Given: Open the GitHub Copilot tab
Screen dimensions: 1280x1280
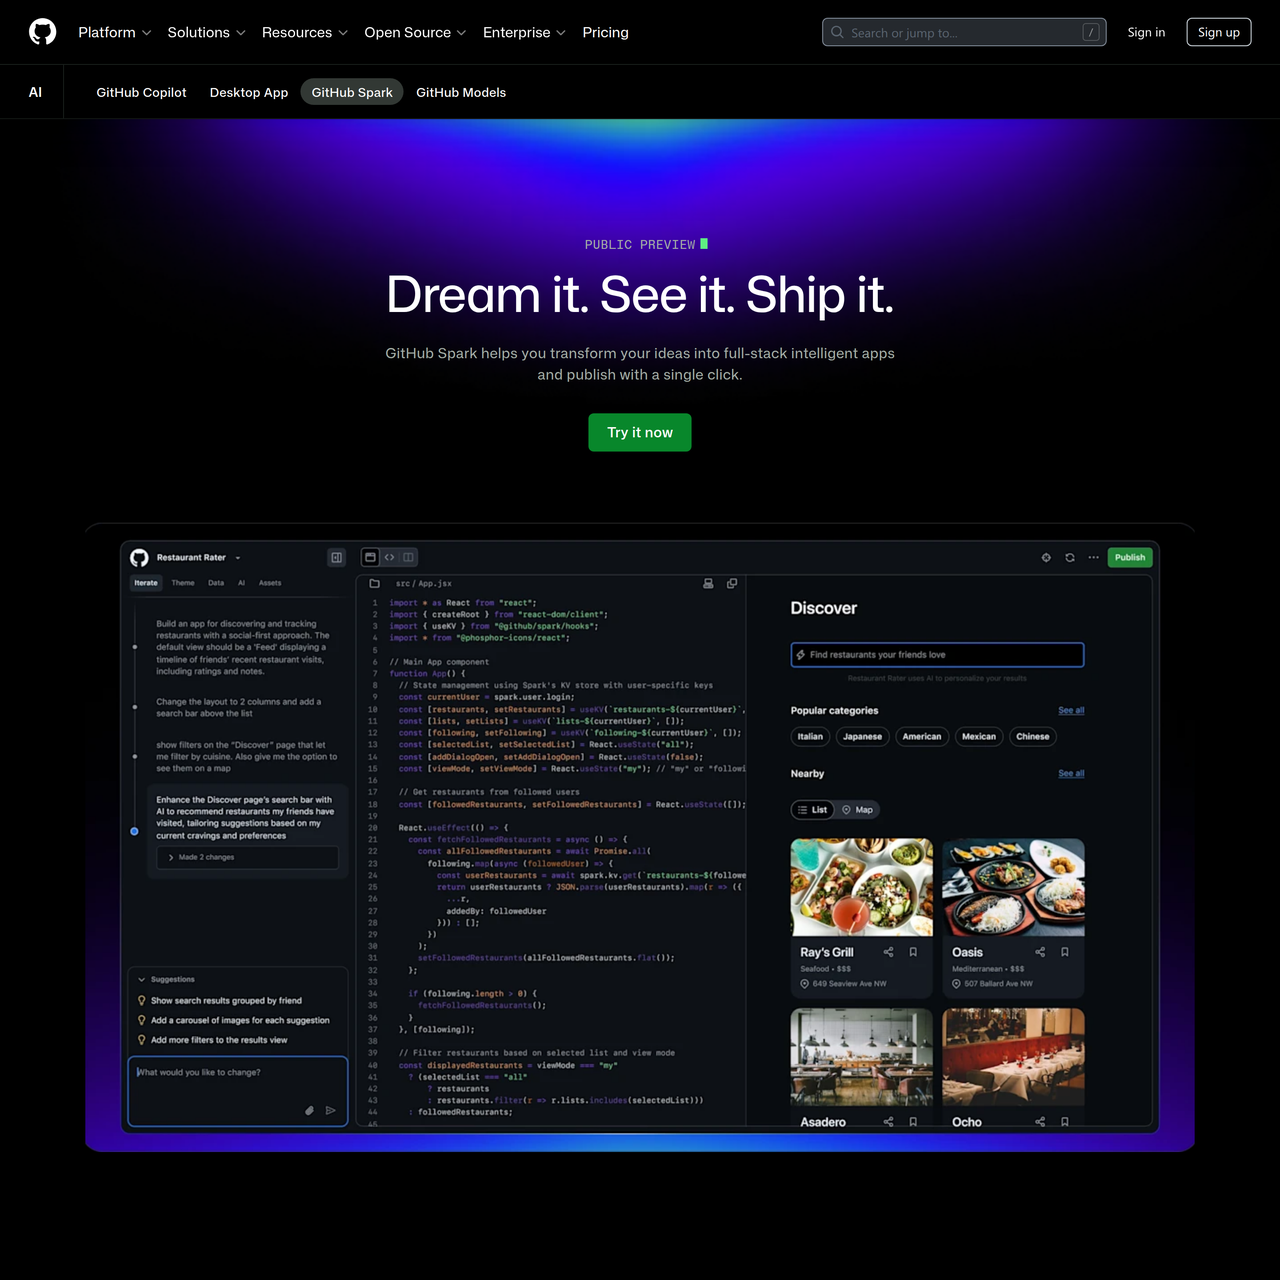Looking at the screenshot, I should [141, 92].
